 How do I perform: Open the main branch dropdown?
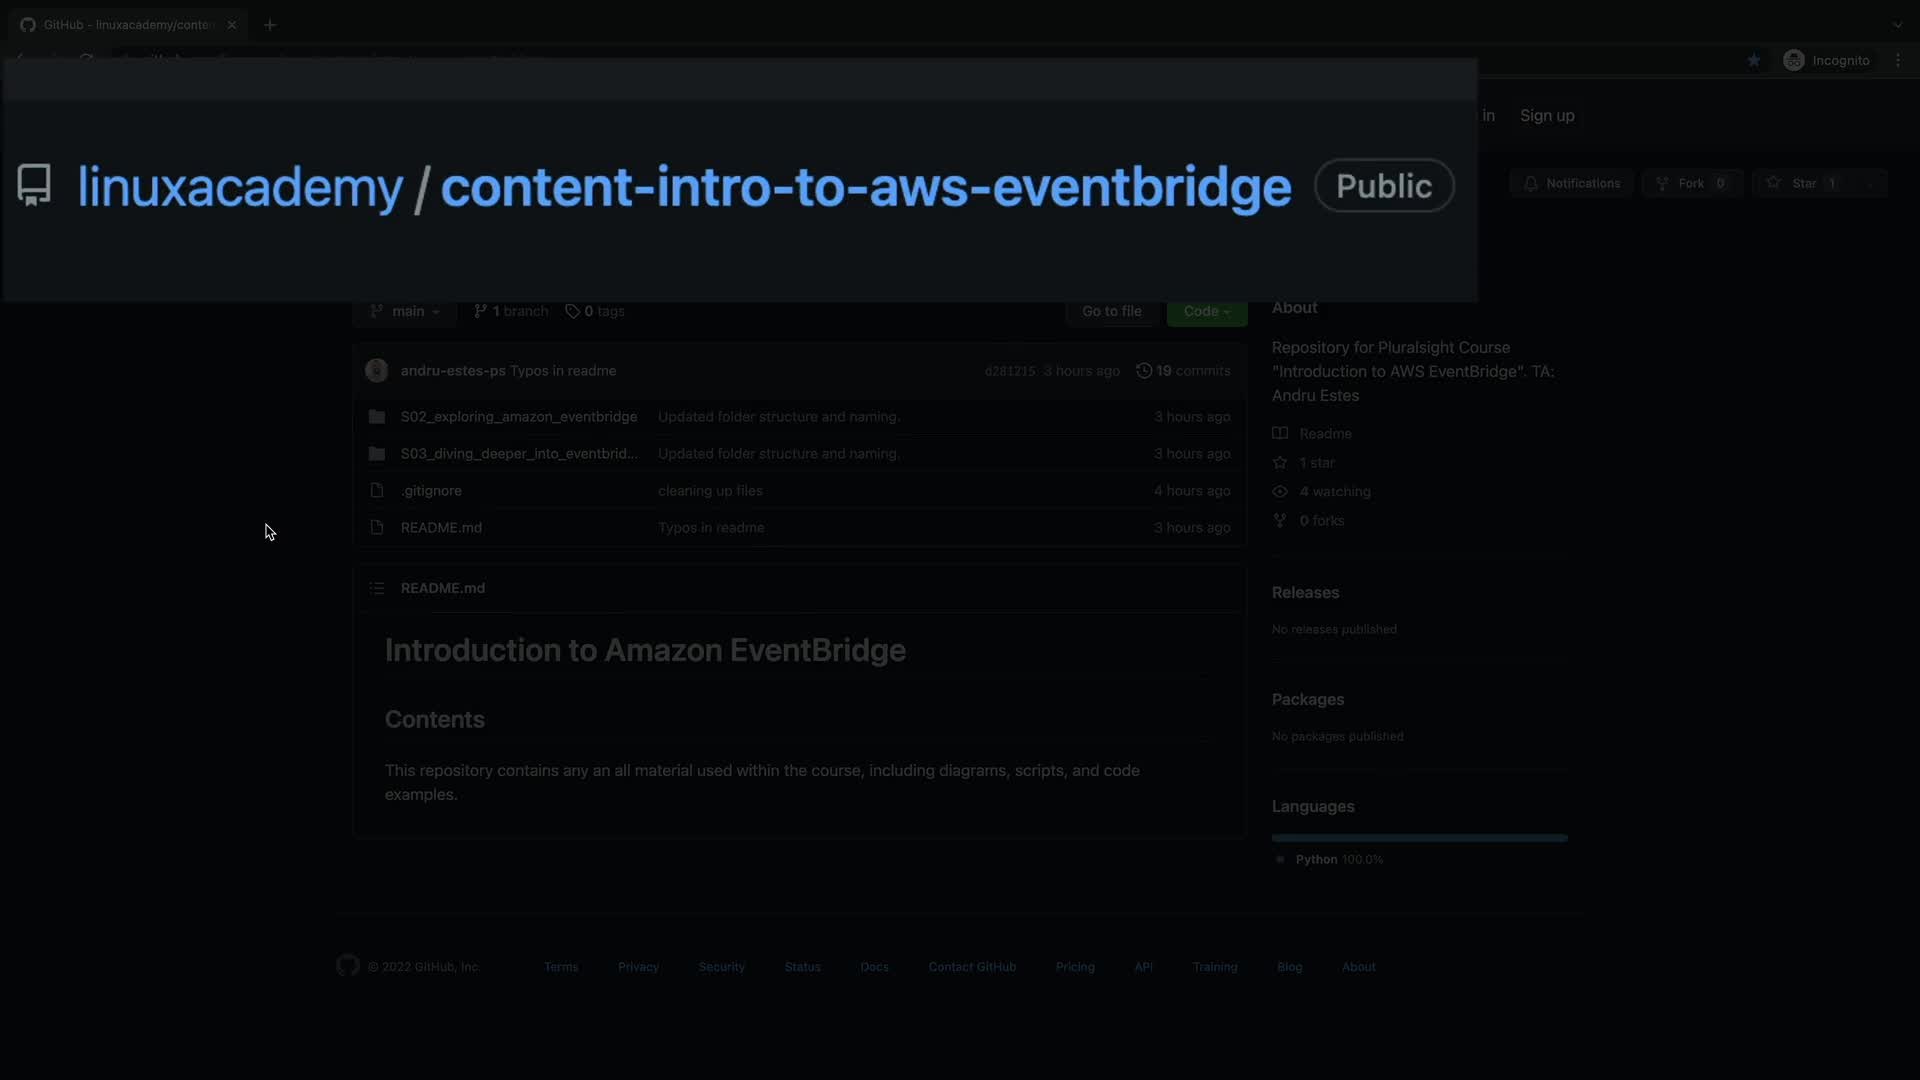[x=405, y=311]
